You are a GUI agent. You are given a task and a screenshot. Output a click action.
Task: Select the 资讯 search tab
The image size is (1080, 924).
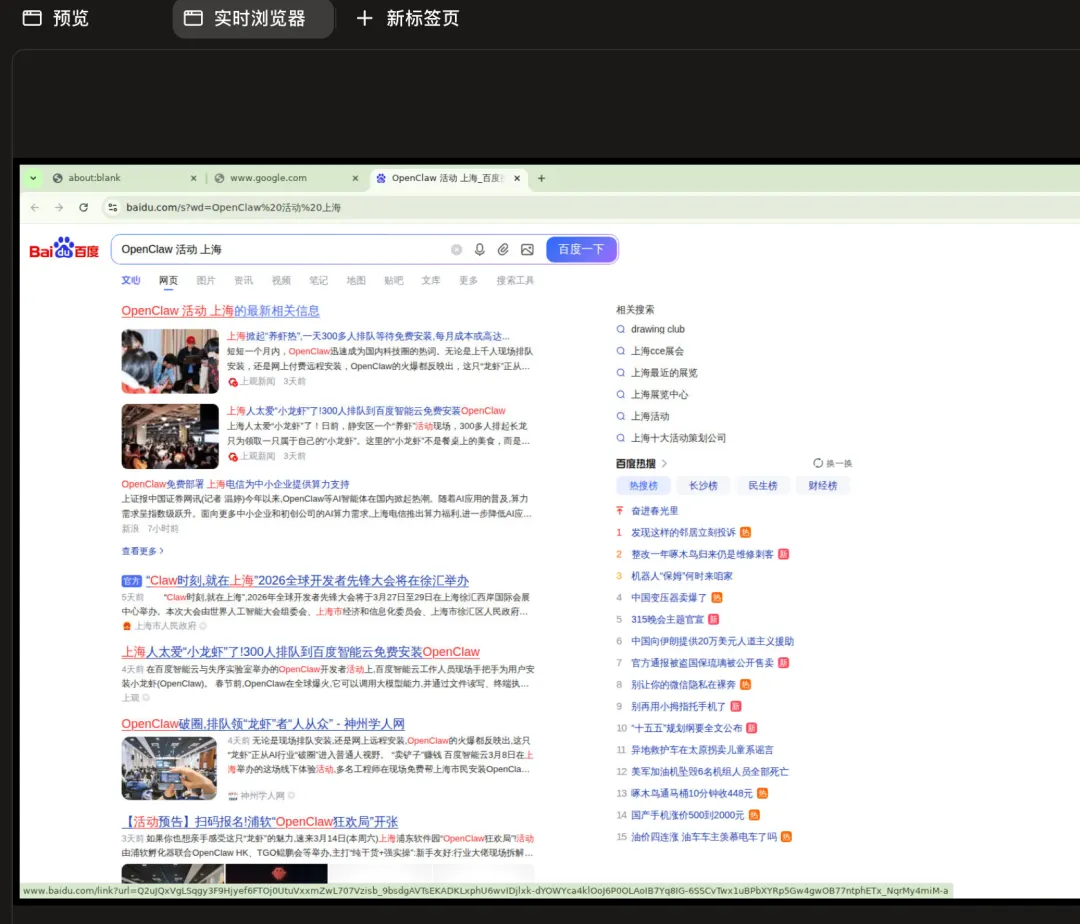point(243,280)
